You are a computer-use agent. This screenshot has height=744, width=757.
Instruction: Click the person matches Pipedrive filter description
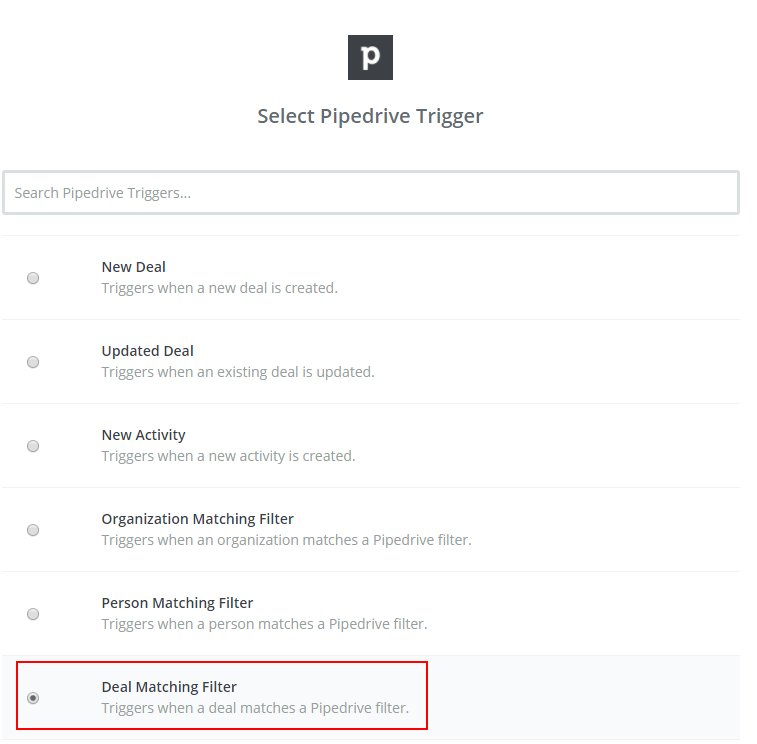coord(265,624)
